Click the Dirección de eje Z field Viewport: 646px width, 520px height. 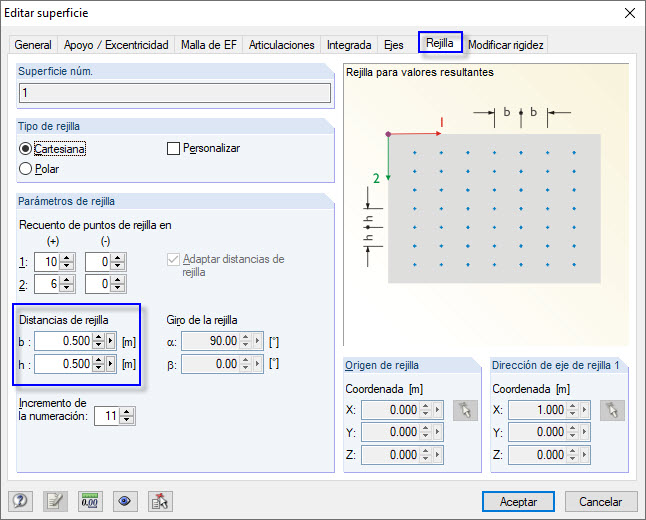click(537, 454)
